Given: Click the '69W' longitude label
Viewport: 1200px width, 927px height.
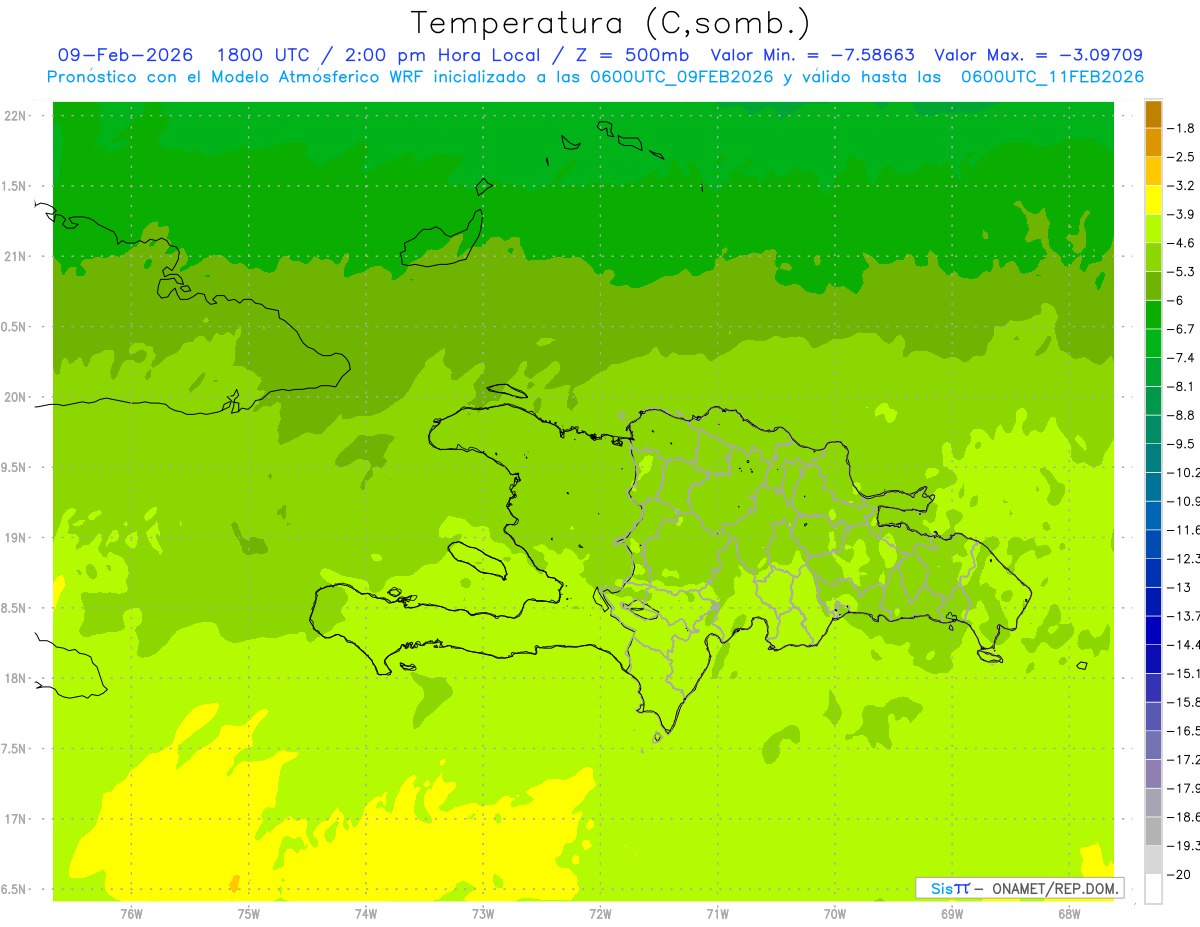Looking at the screenshot, I should pyautogui.click(x=952, y=913).
